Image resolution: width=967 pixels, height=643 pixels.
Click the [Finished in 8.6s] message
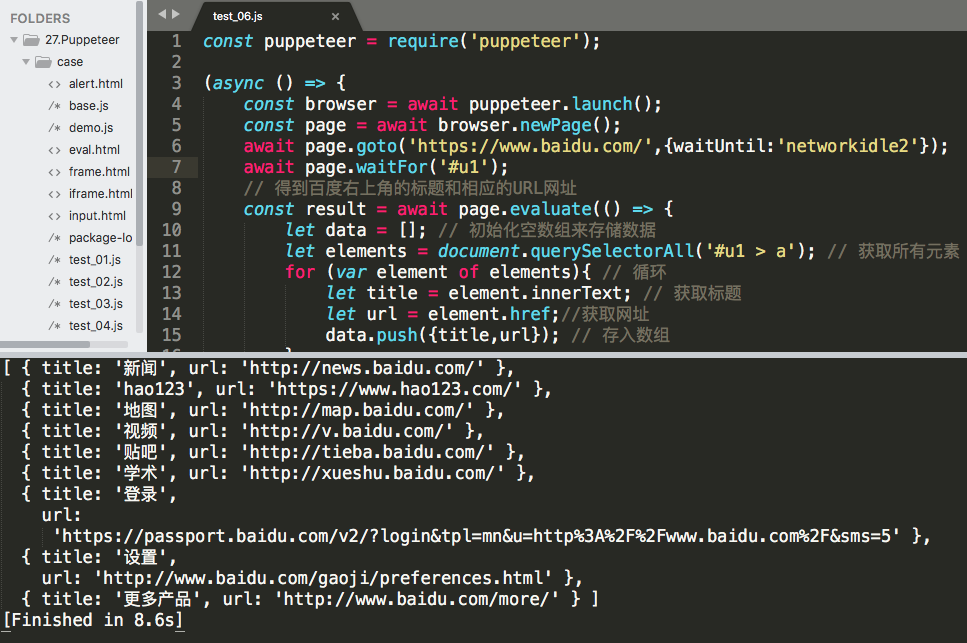(93, 620)
